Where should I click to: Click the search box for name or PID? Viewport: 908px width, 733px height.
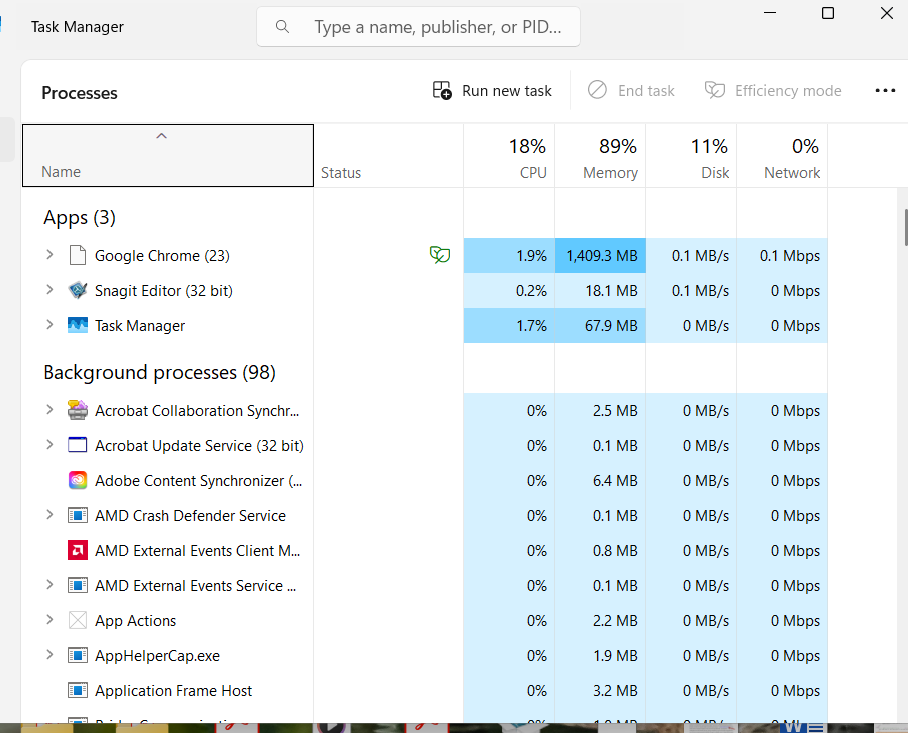coord(419,27)
